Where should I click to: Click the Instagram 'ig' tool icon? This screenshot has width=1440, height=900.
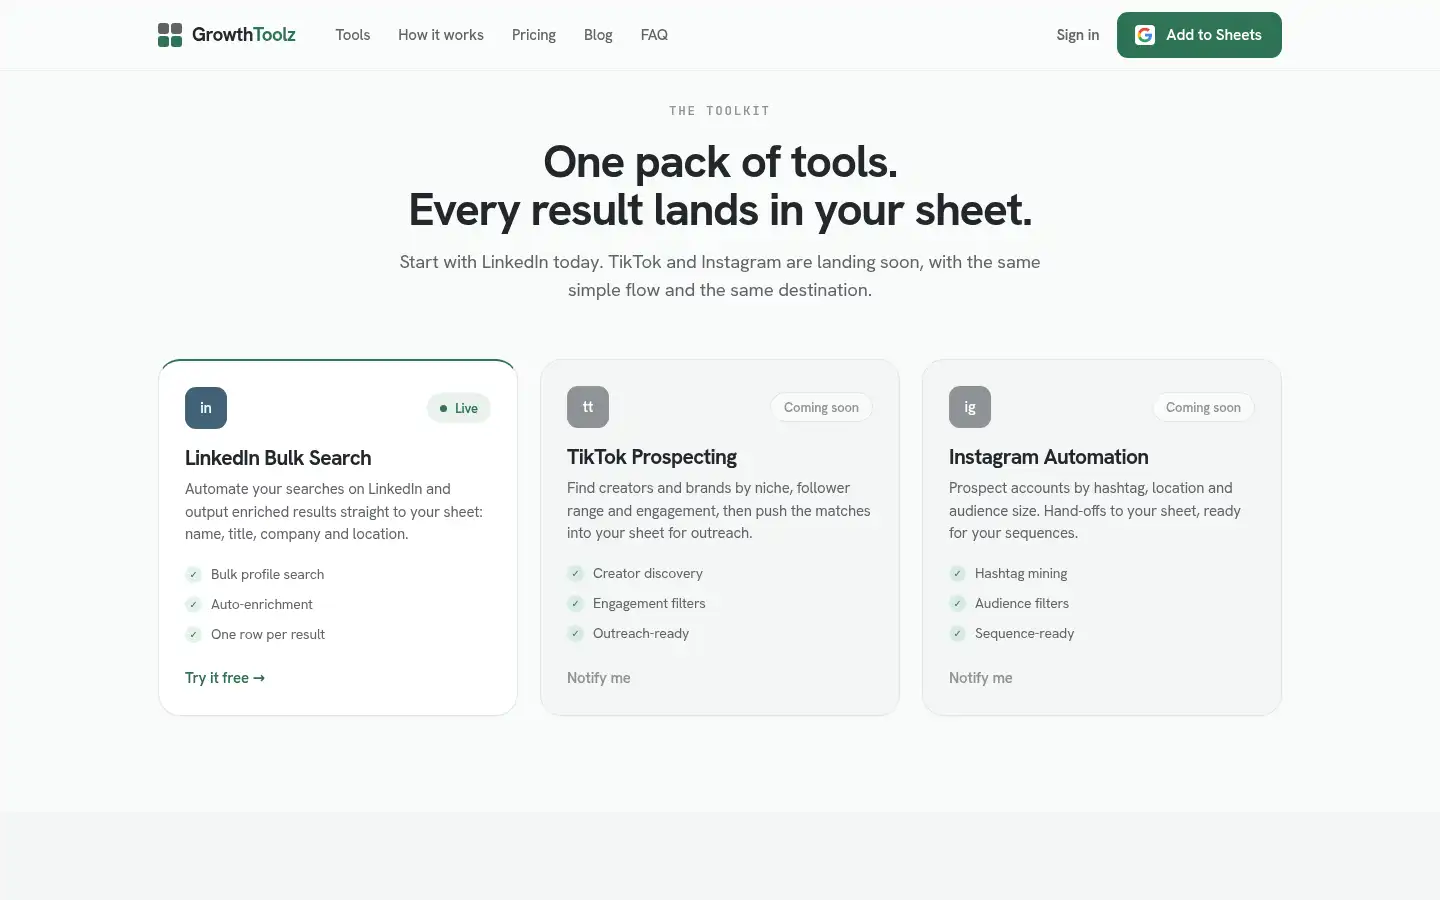point(970,407)
